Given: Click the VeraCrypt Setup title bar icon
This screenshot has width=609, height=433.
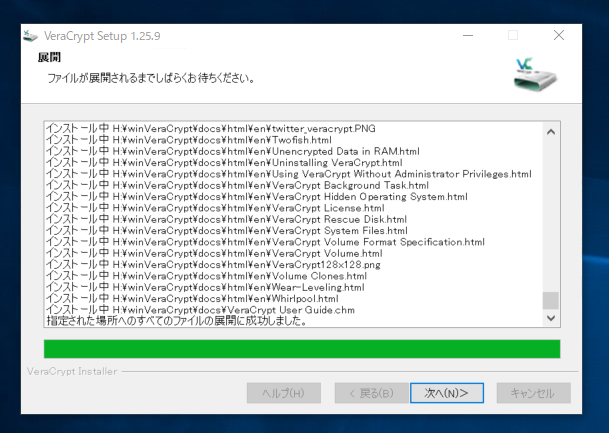Looking at the screenshot, I should (29, 37).
